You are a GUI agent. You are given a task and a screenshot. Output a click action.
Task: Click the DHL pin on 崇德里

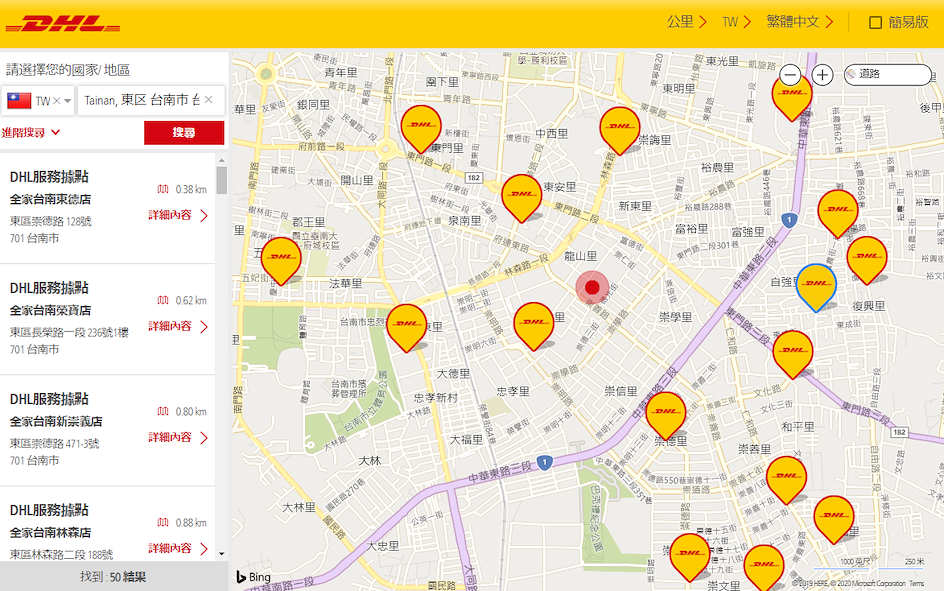click(666, 415)
